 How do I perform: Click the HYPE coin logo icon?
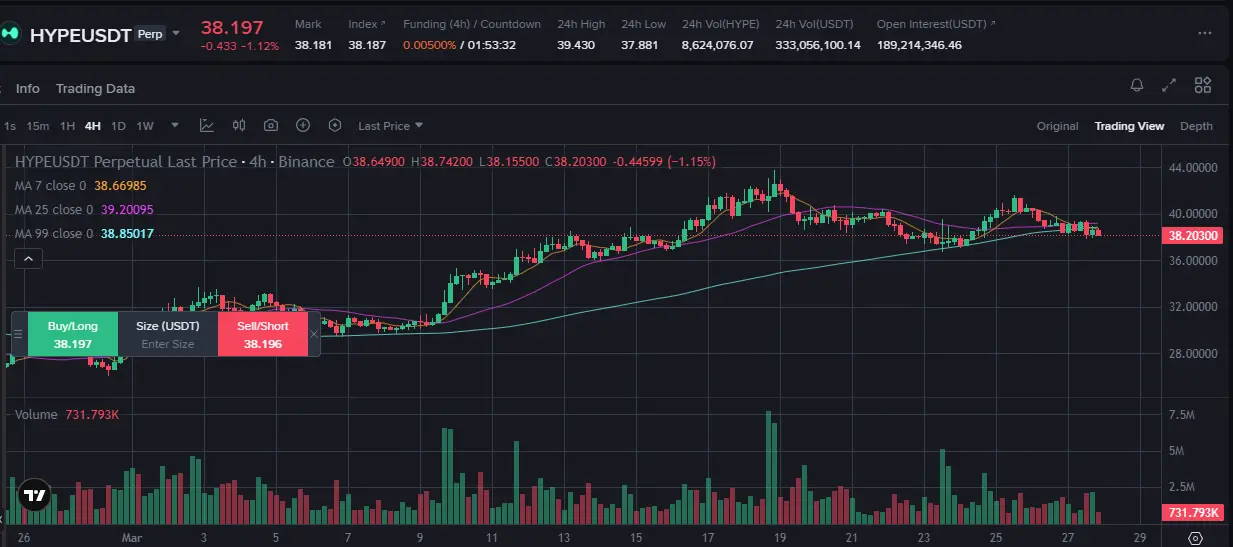(11, 34)
